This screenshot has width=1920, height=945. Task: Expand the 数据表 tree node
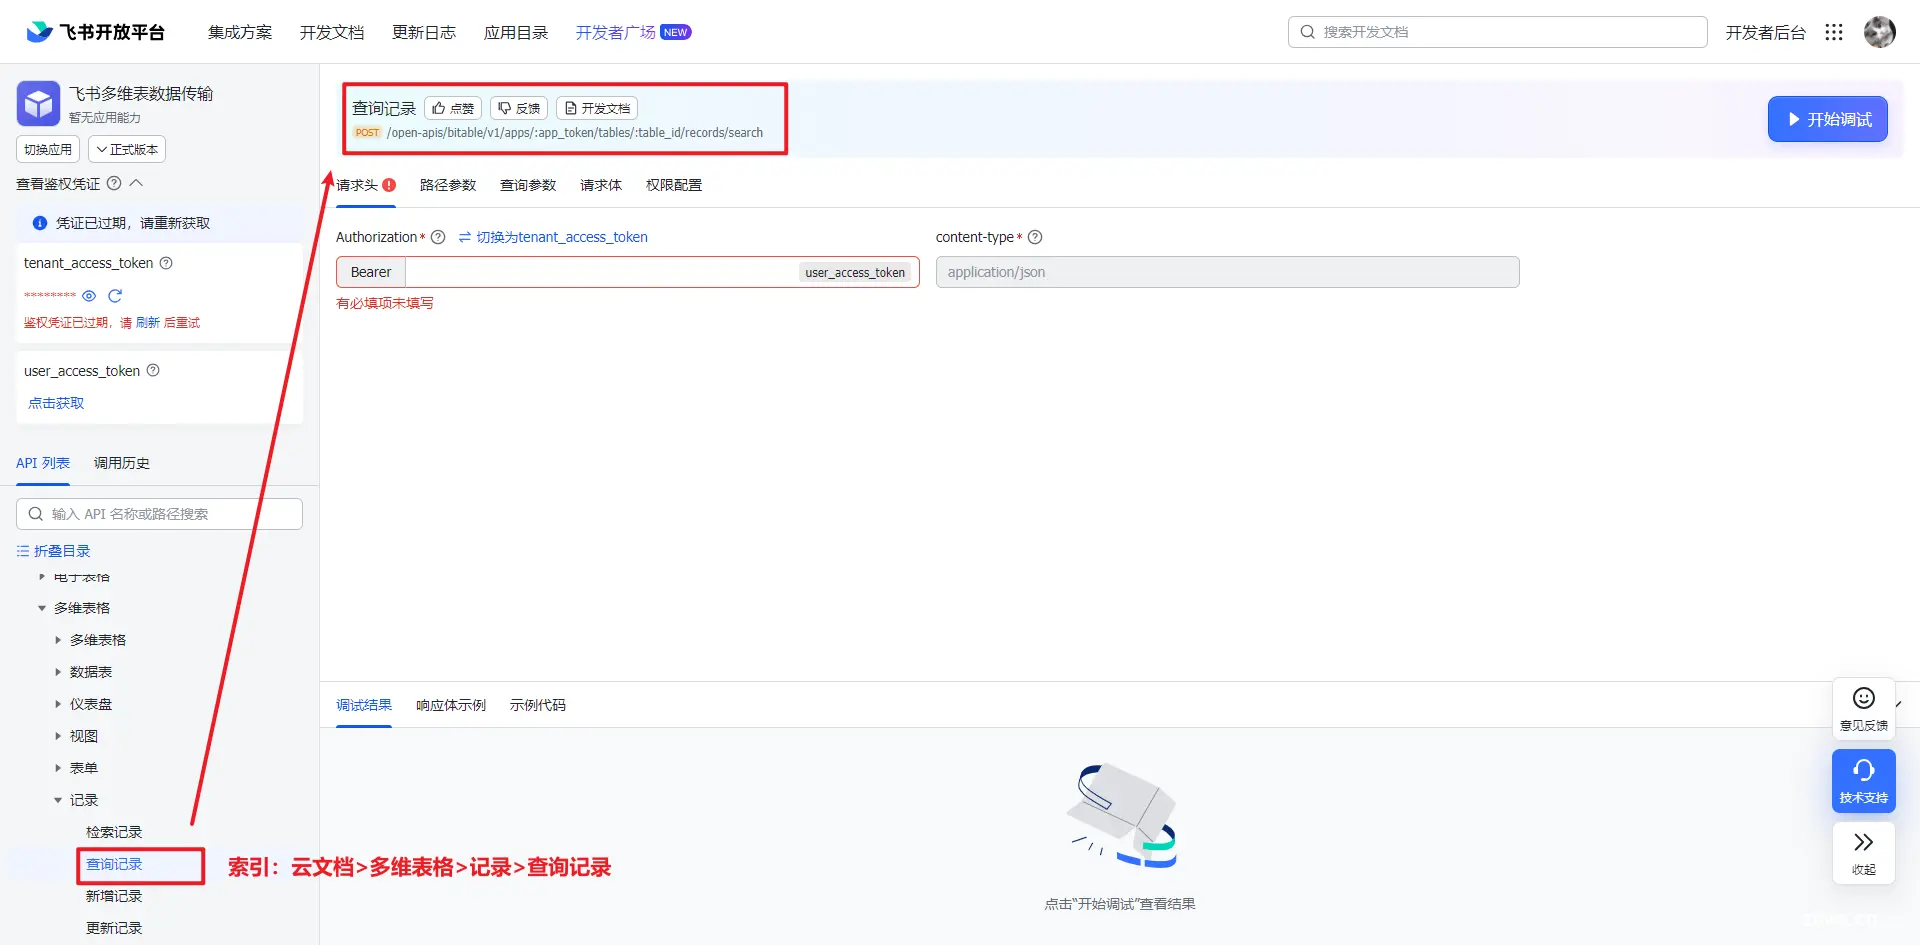tap(58, 672)
